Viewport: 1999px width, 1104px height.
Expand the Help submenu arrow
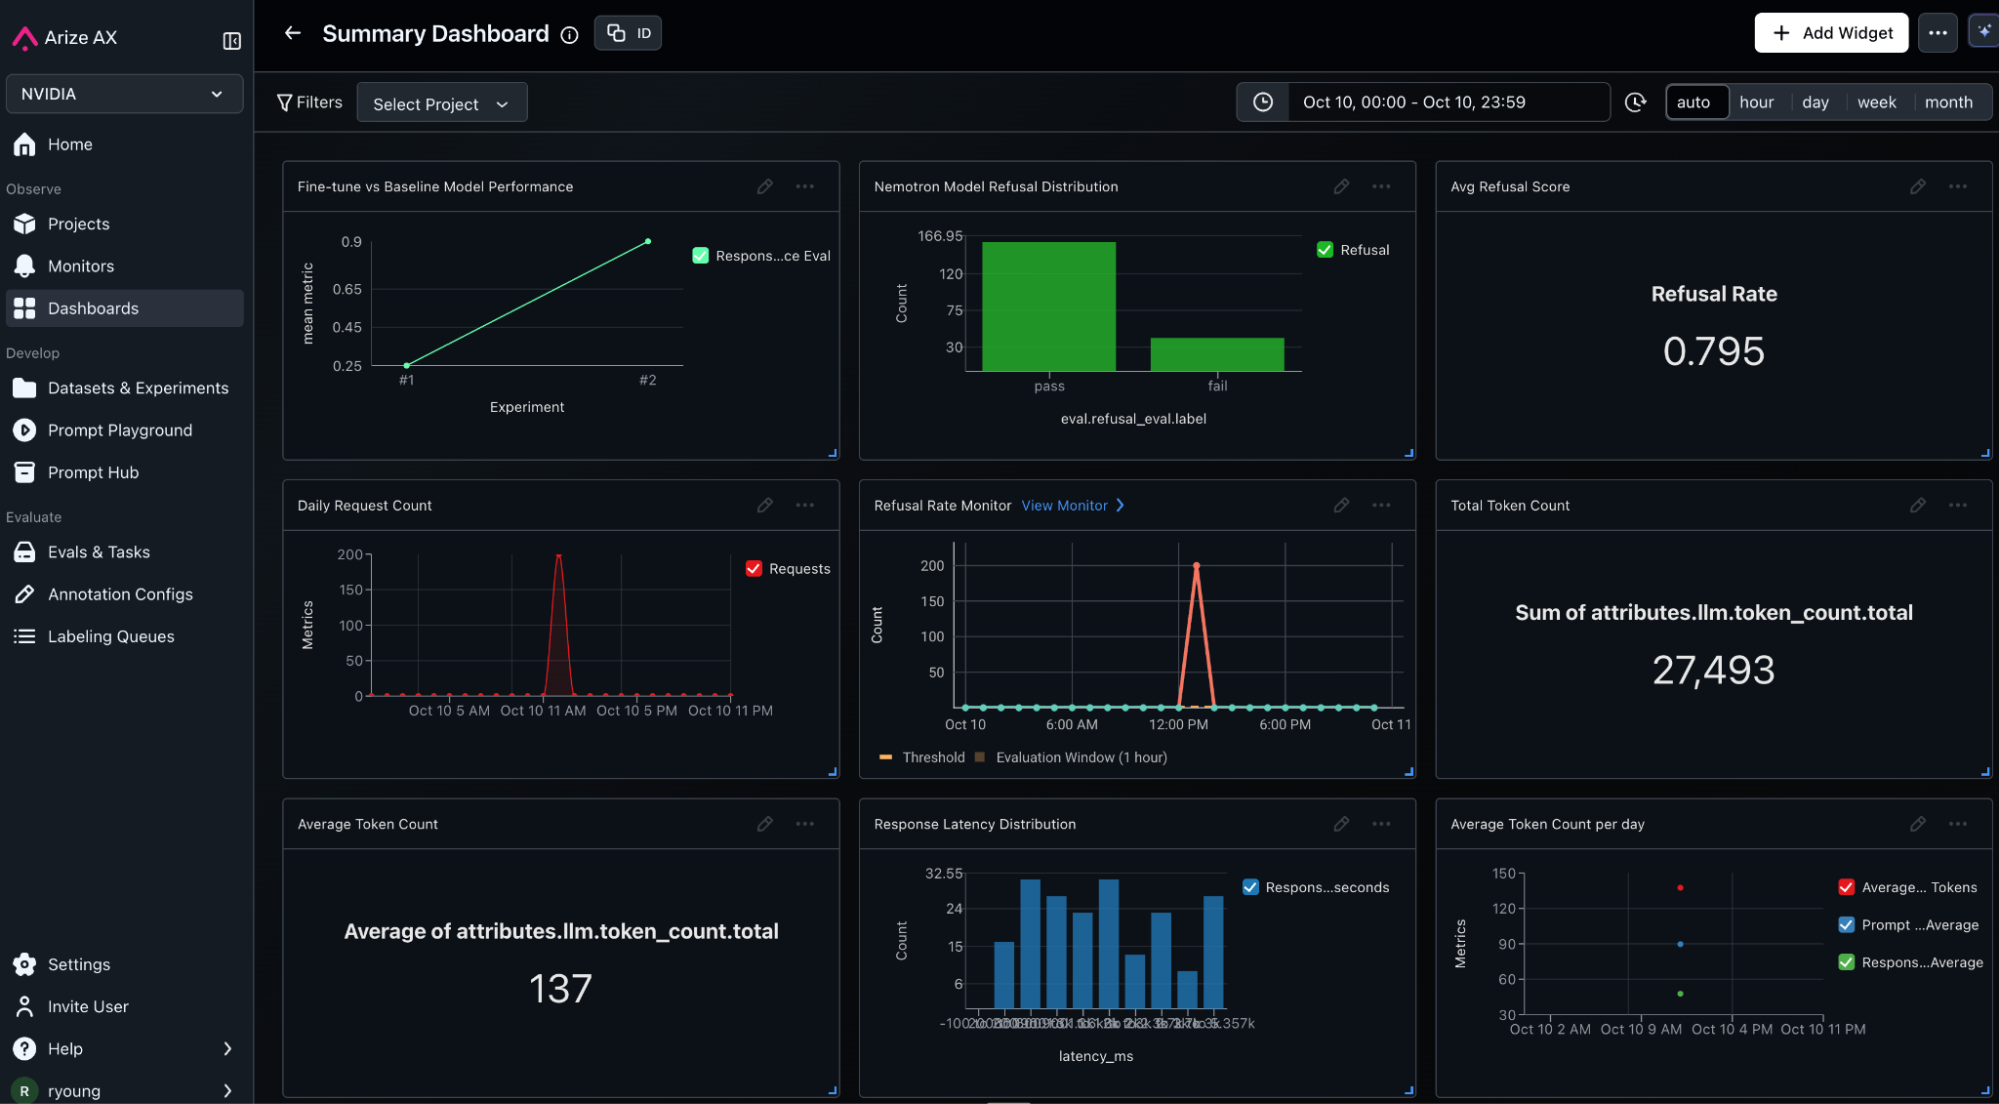coord(227,1049)
